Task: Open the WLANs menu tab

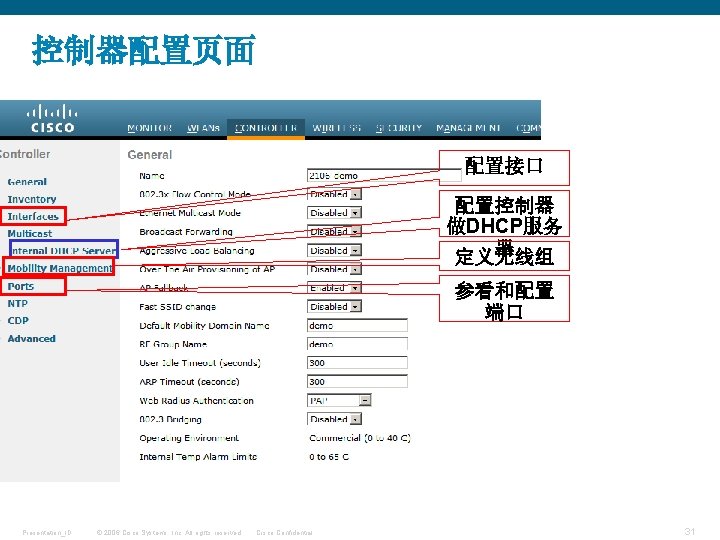Action: 203,128
